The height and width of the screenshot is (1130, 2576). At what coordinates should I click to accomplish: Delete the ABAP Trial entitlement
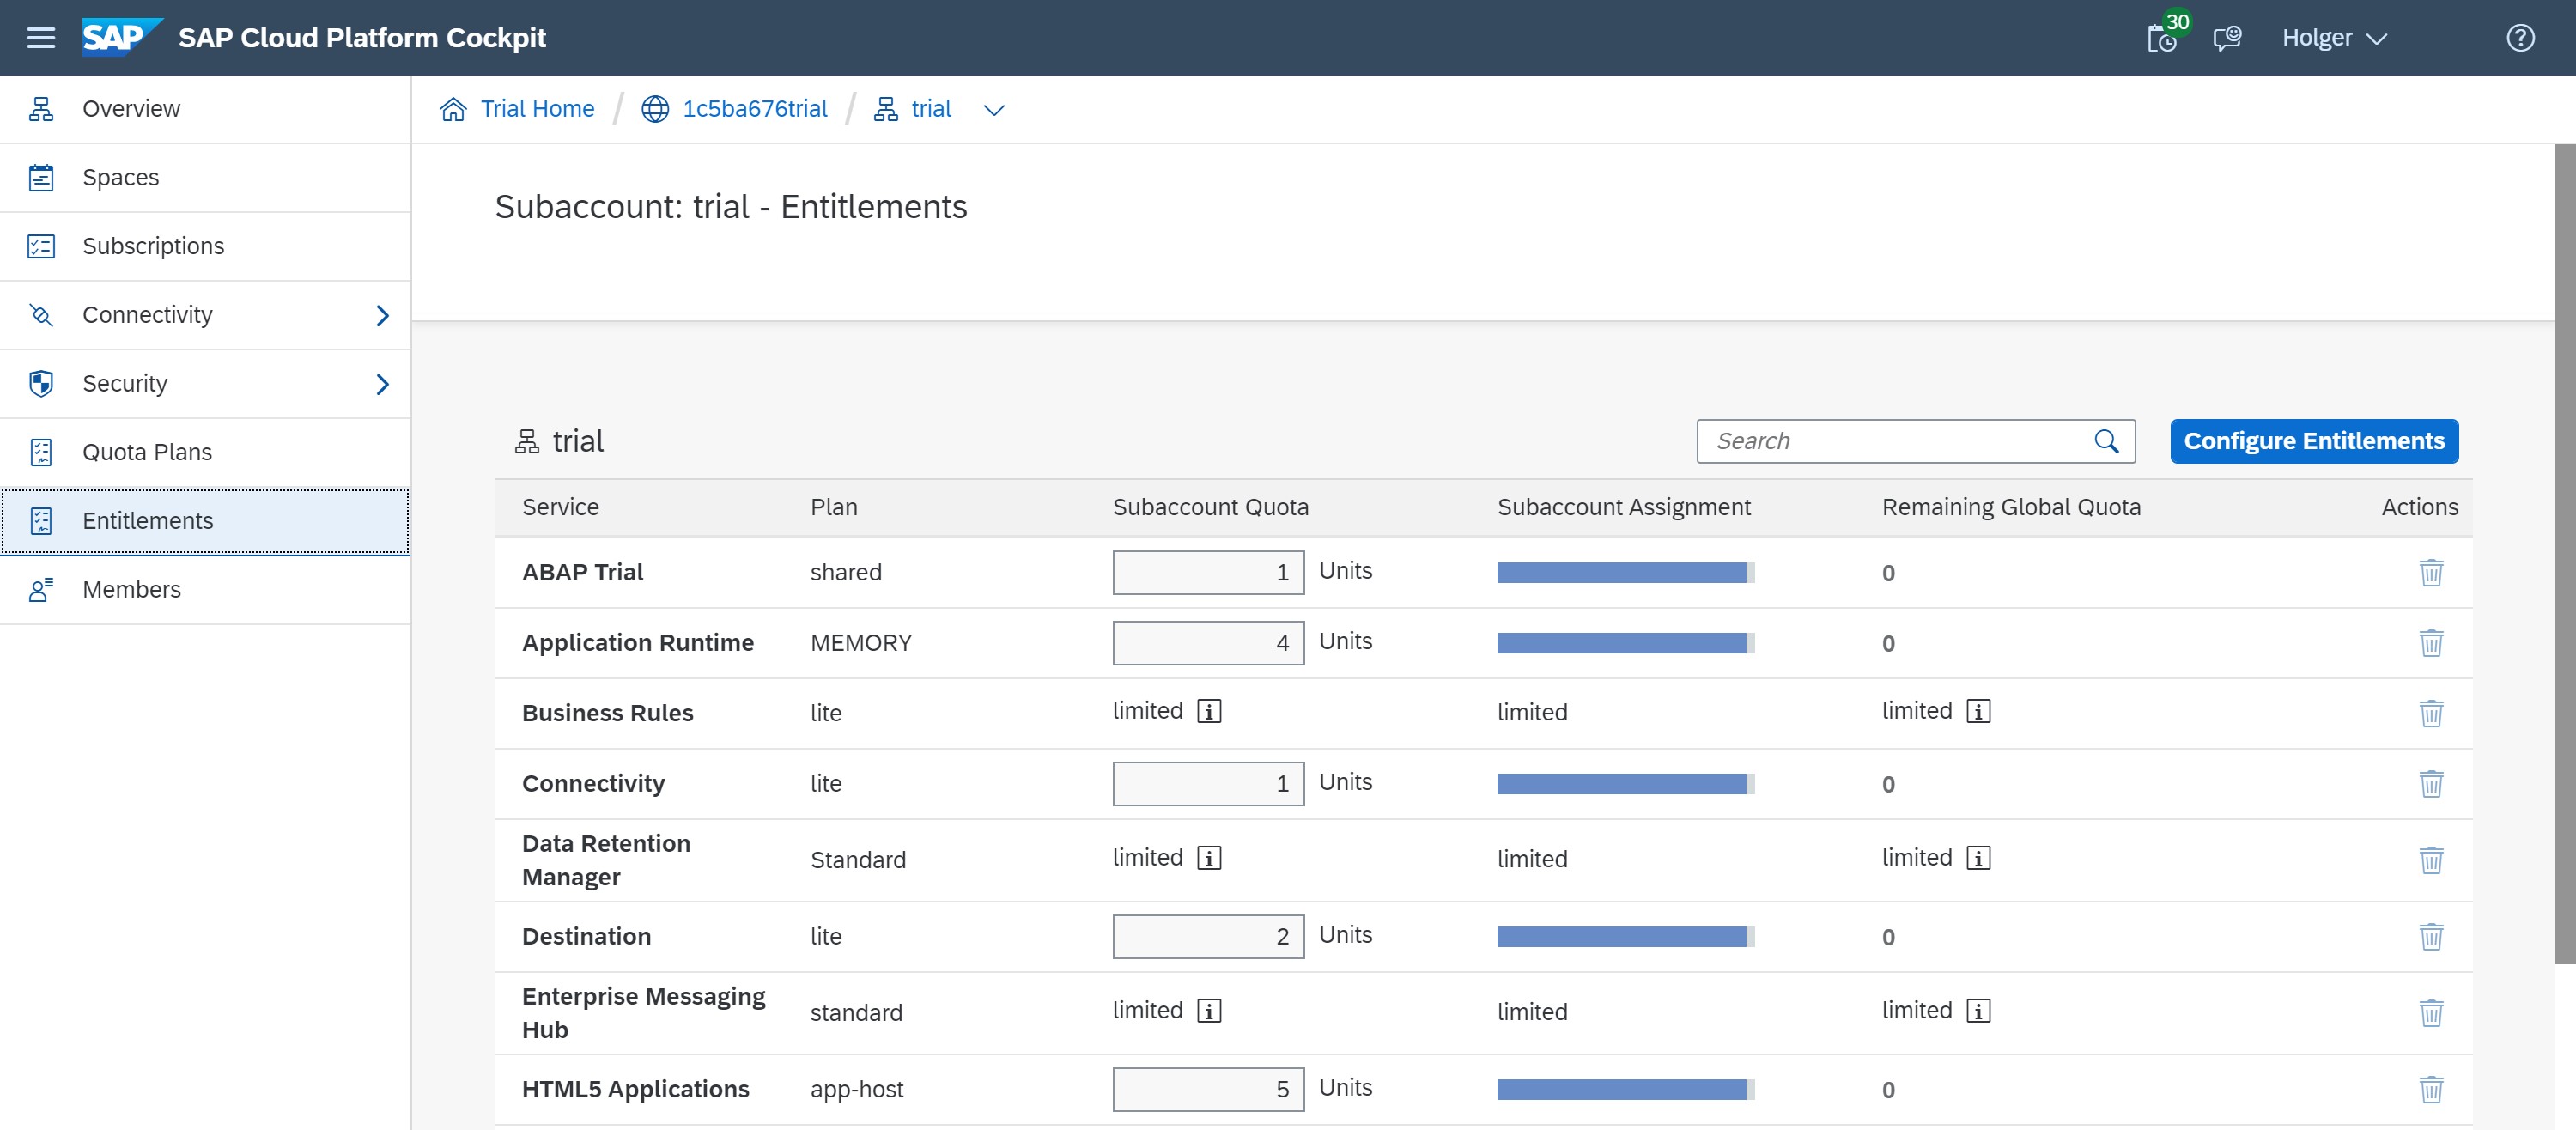tap(2431, 573)
